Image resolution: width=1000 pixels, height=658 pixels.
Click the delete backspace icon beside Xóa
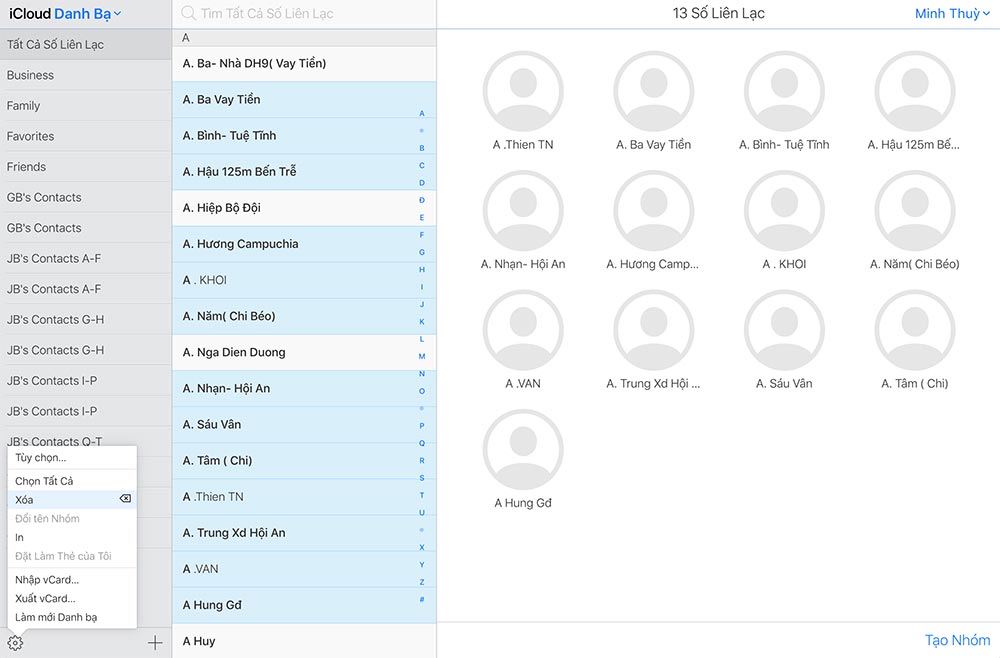pyautogui.click(x=125, y=499)
